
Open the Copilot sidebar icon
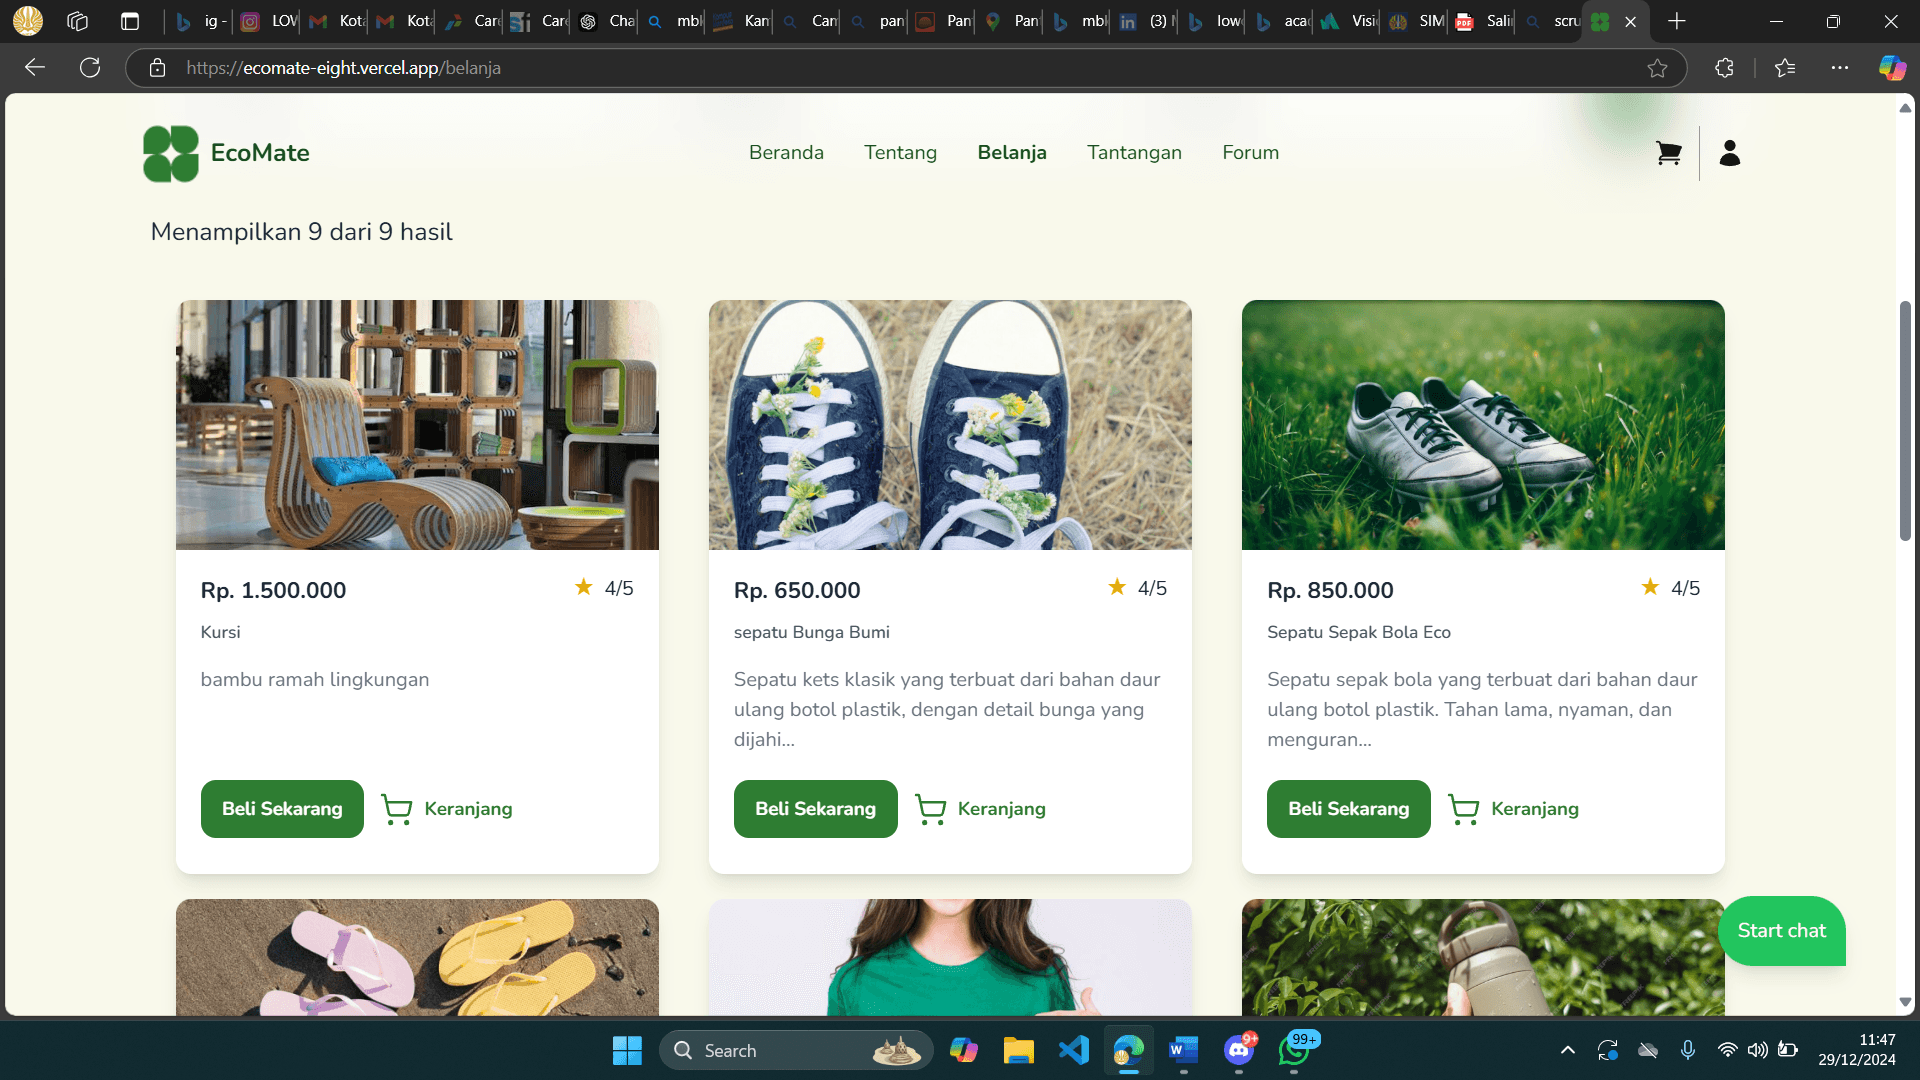(x=1892, y=68)
